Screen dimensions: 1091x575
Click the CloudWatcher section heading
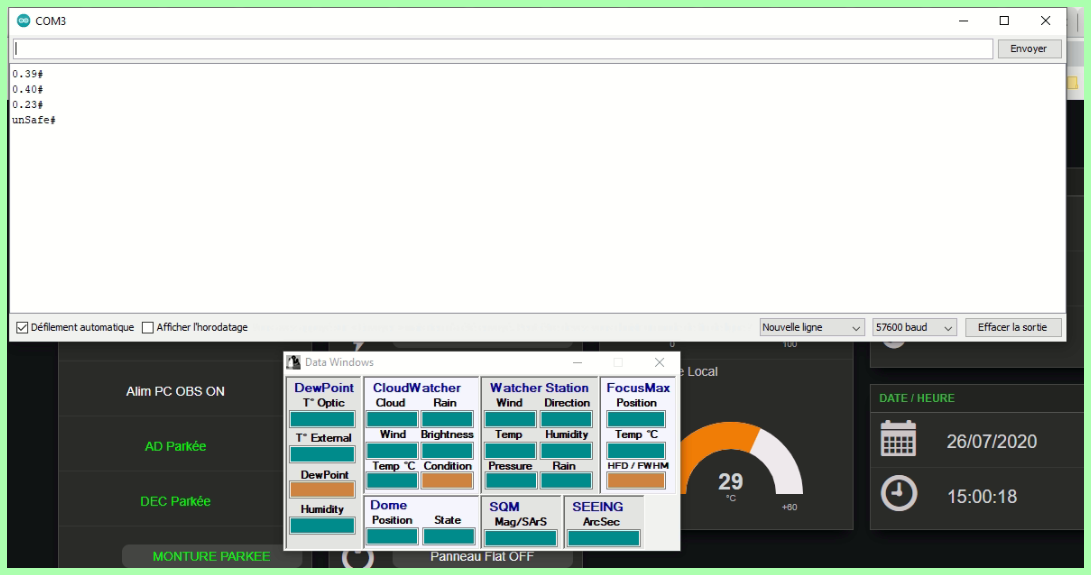pyautogui.click(x=416, y=388)
